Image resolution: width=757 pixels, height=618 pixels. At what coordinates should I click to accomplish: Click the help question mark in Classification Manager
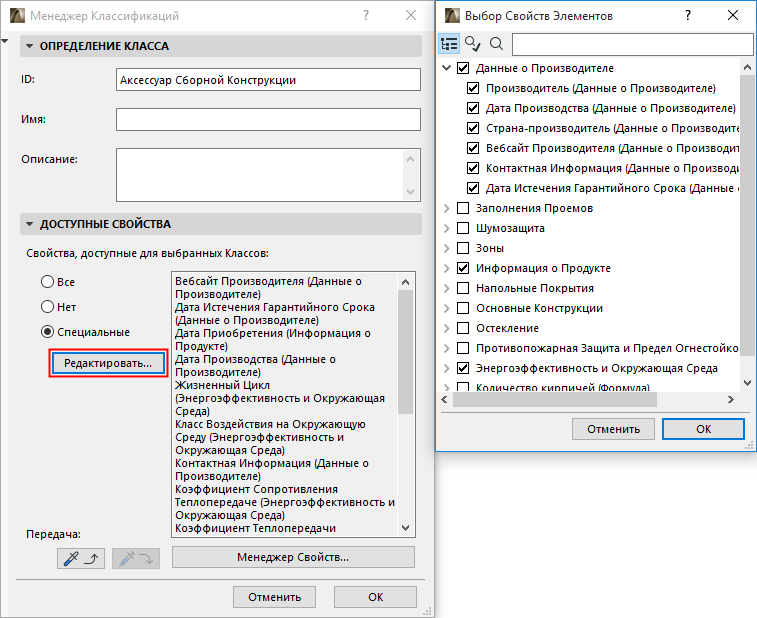[x=366, y=15]
